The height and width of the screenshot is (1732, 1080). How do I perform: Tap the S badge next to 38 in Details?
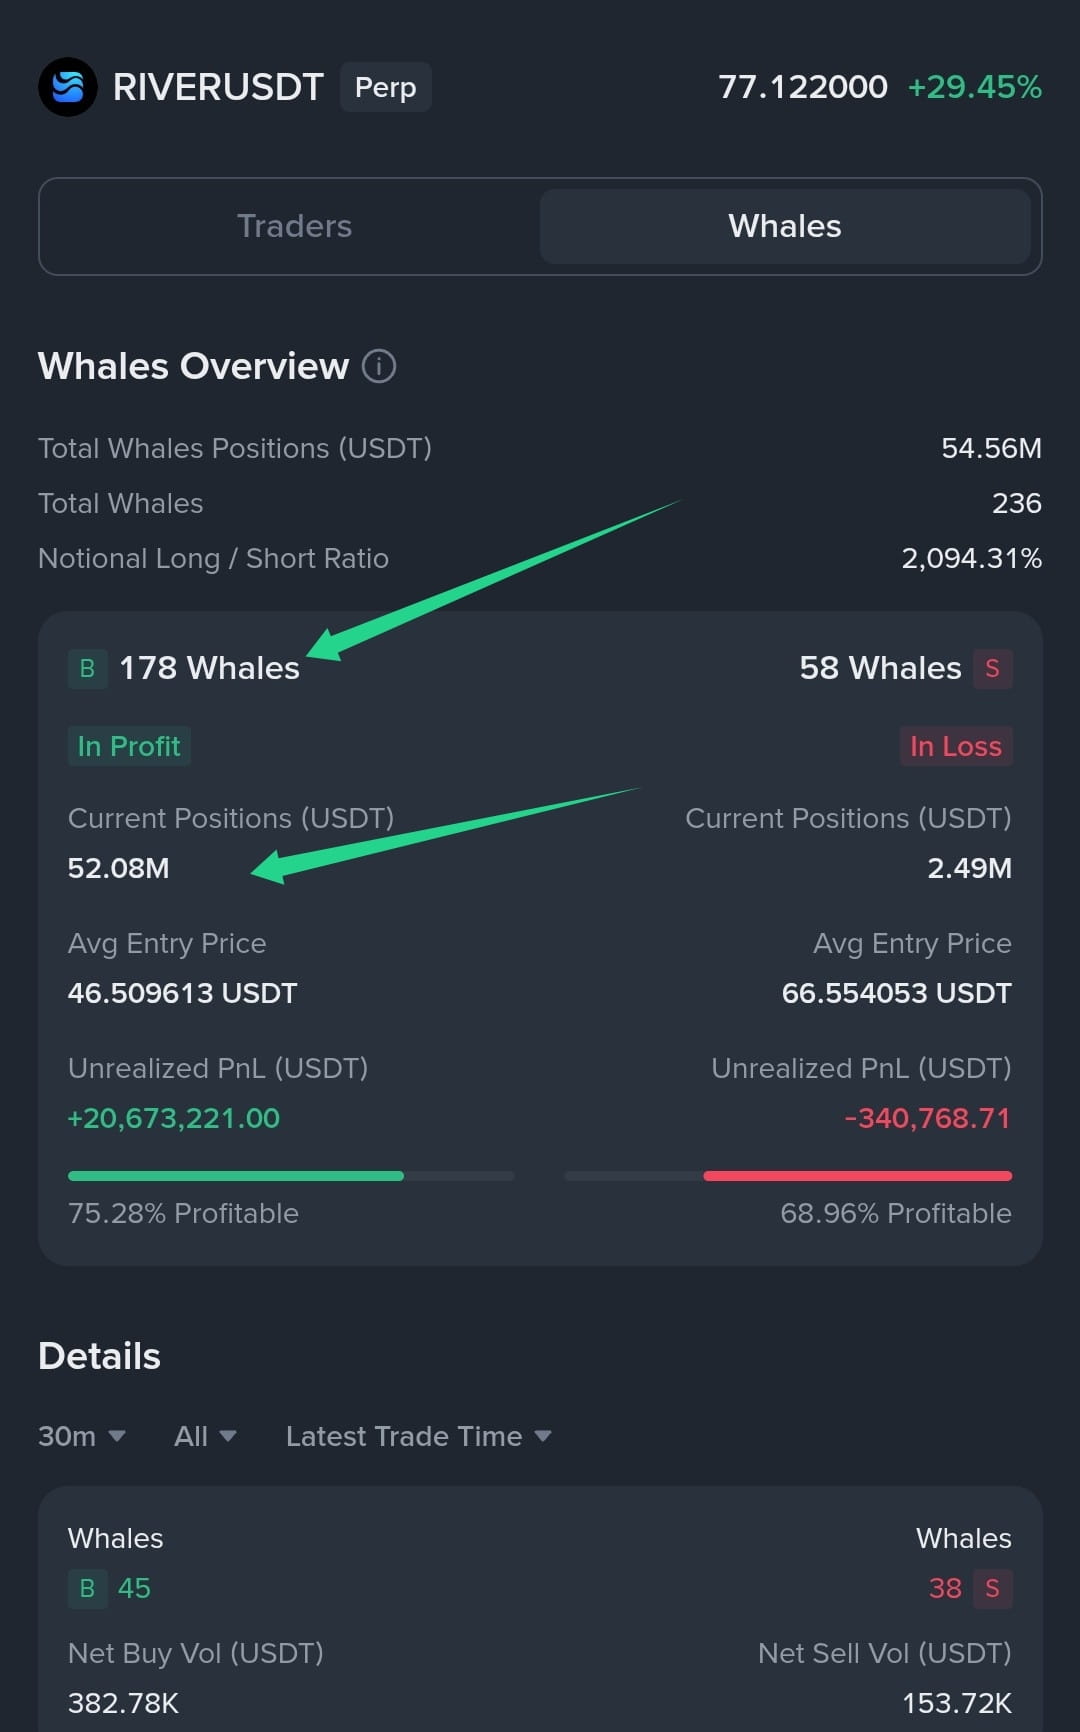[992, 1588]
